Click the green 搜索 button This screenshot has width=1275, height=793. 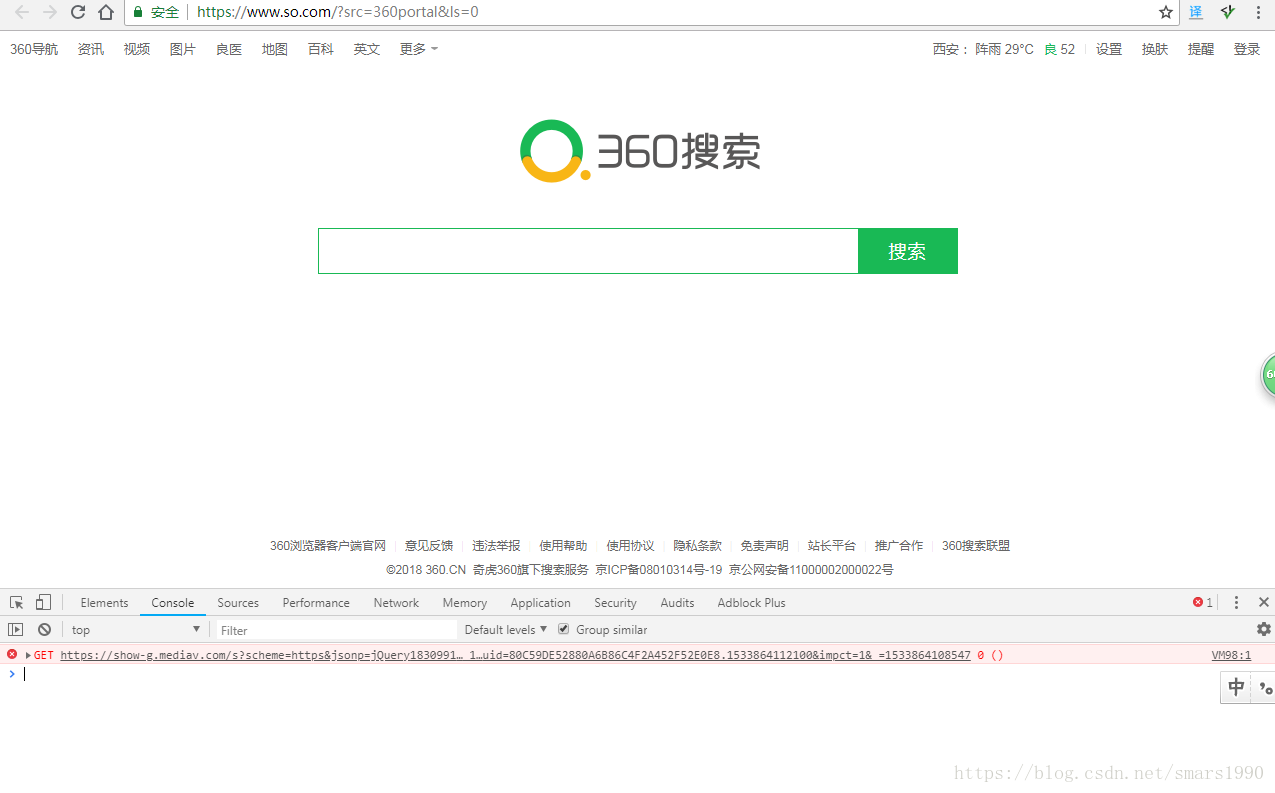tap(908, 251)
